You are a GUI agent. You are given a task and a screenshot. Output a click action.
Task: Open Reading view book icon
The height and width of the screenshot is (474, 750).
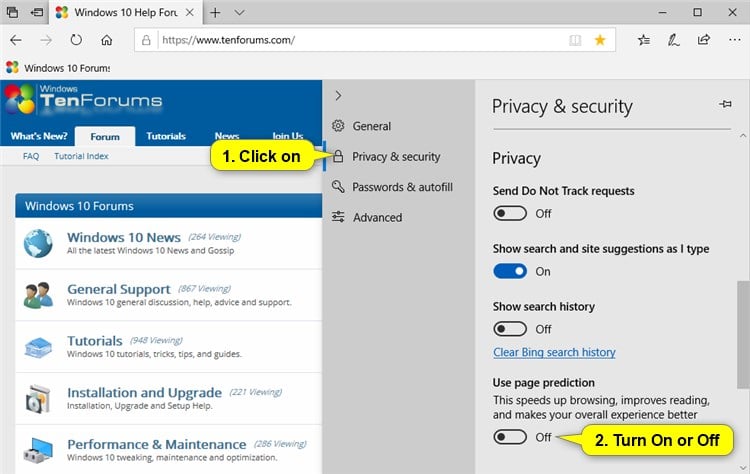point(575,40)
